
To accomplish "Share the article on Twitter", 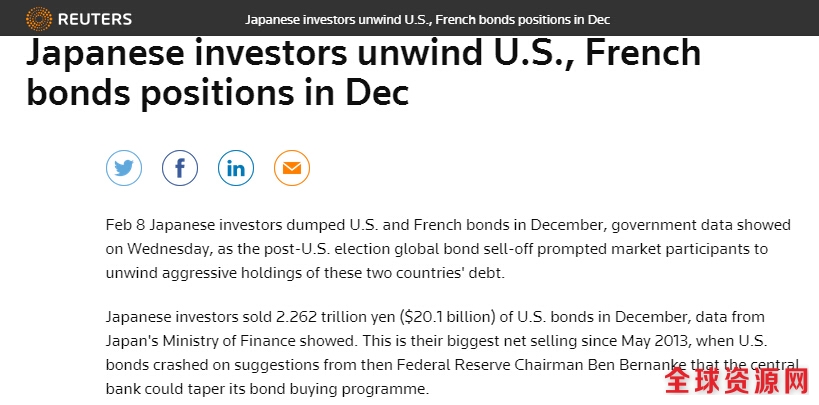I will pyautogui.click(x=124, y=168).
